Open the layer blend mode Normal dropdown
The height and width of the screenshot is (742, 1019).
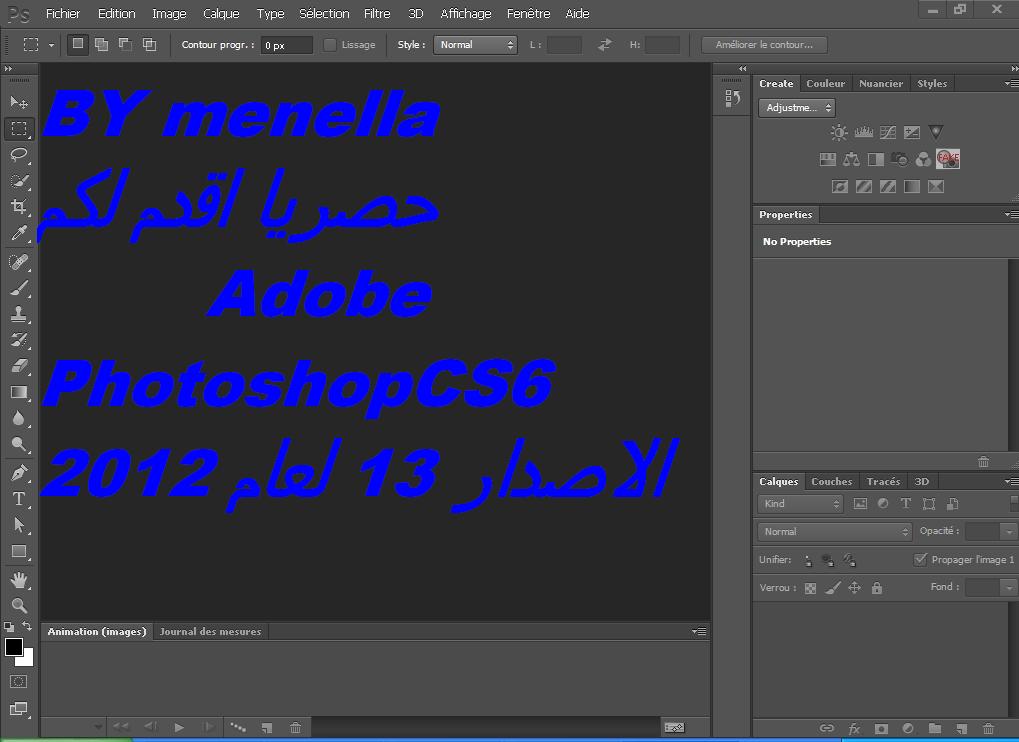pyautogui.click(x=834, y=531)
